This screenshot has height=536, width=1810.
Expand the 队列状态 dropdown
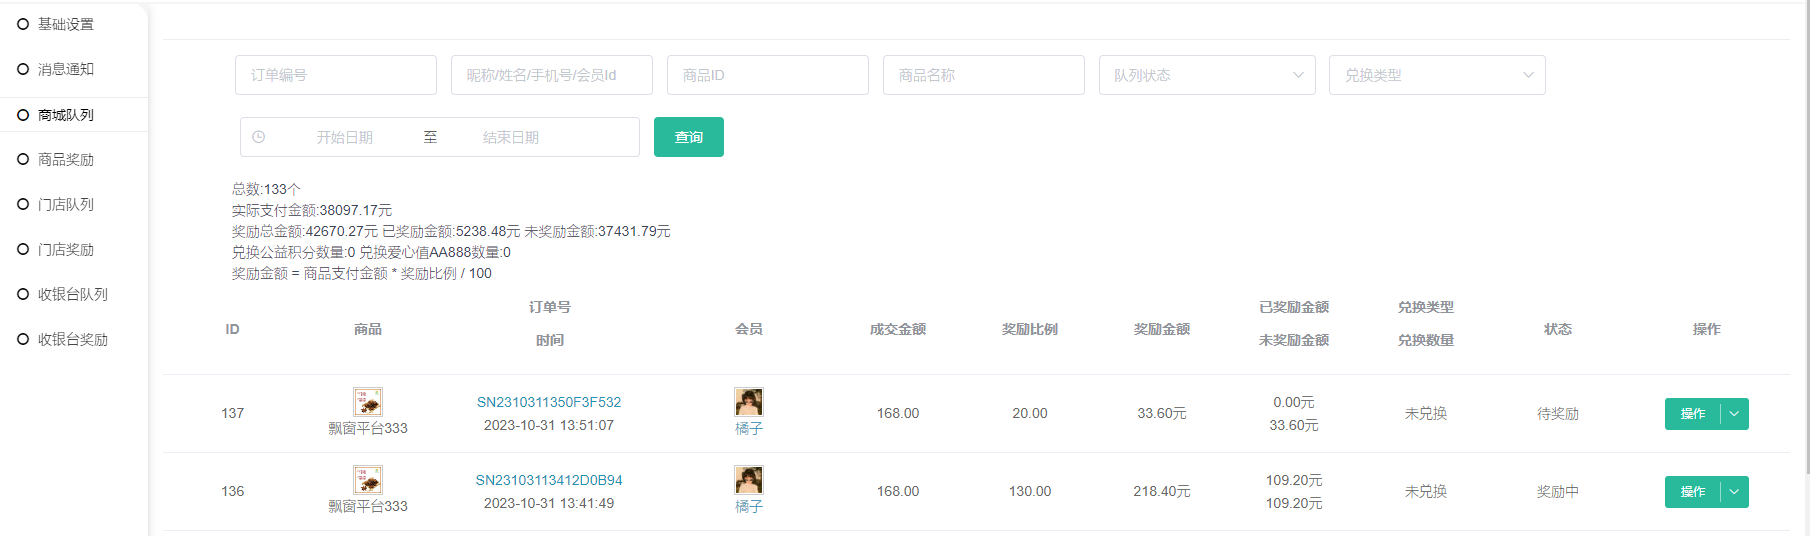click(1206, 75)
